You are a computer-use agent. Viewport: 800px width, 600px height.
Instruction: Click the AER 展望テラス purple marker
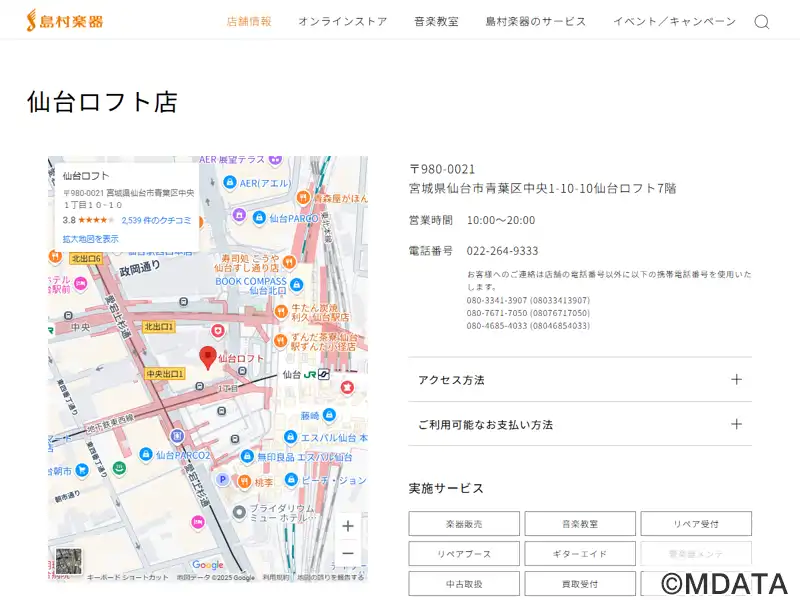point(276,160)
